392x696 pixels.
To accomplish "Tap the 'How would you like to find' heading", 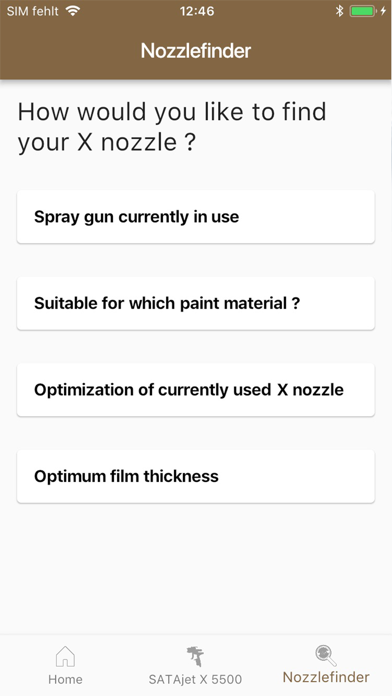I will click(172, 112).
